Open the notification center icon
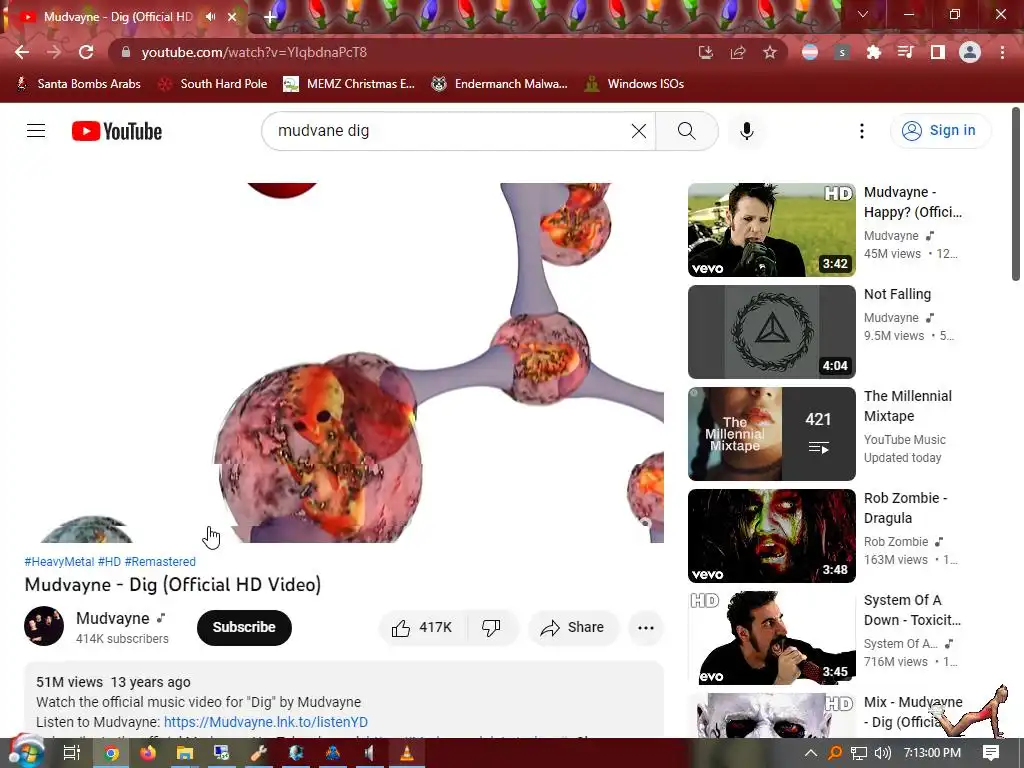 tap(991, 753)
